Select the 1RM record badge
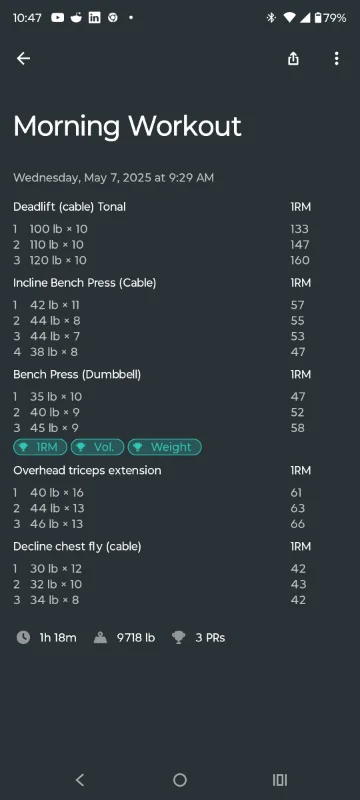 point(40,447)
